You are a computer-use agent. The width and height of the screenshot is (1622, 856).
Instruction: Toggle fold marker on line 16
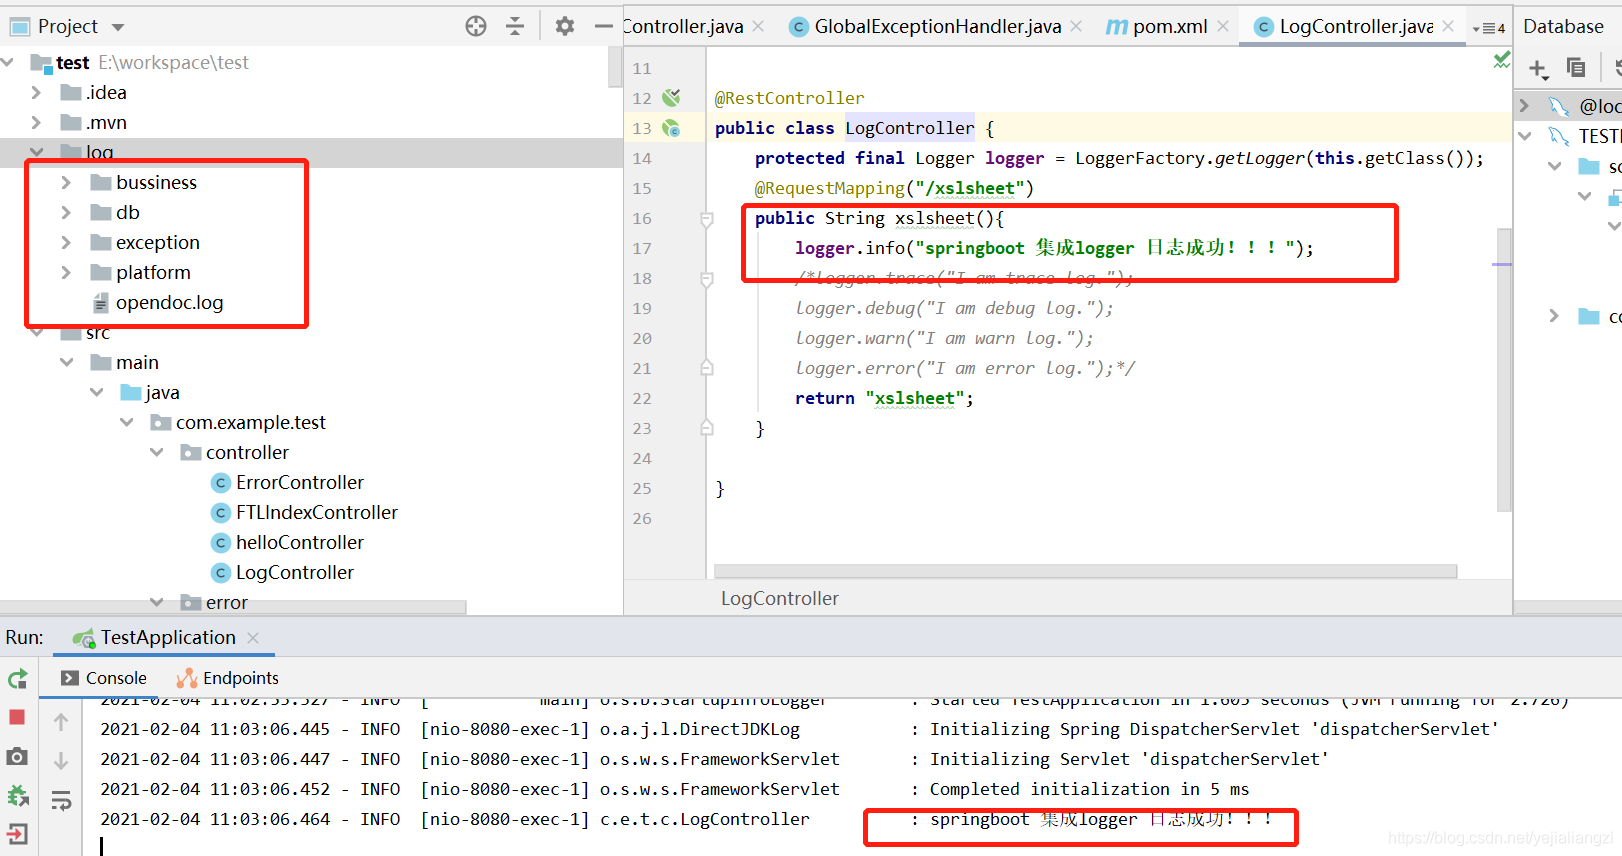coord(706,219)
